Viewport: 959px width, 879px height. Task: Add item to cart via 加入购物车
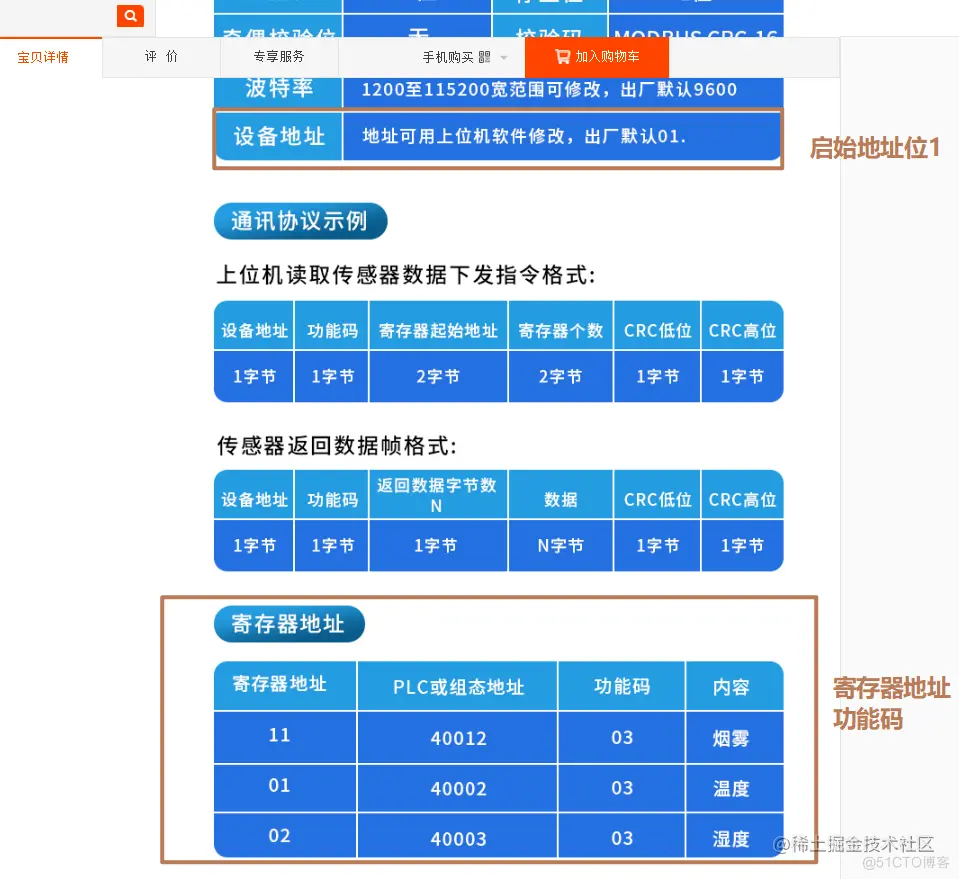(597, 57)
